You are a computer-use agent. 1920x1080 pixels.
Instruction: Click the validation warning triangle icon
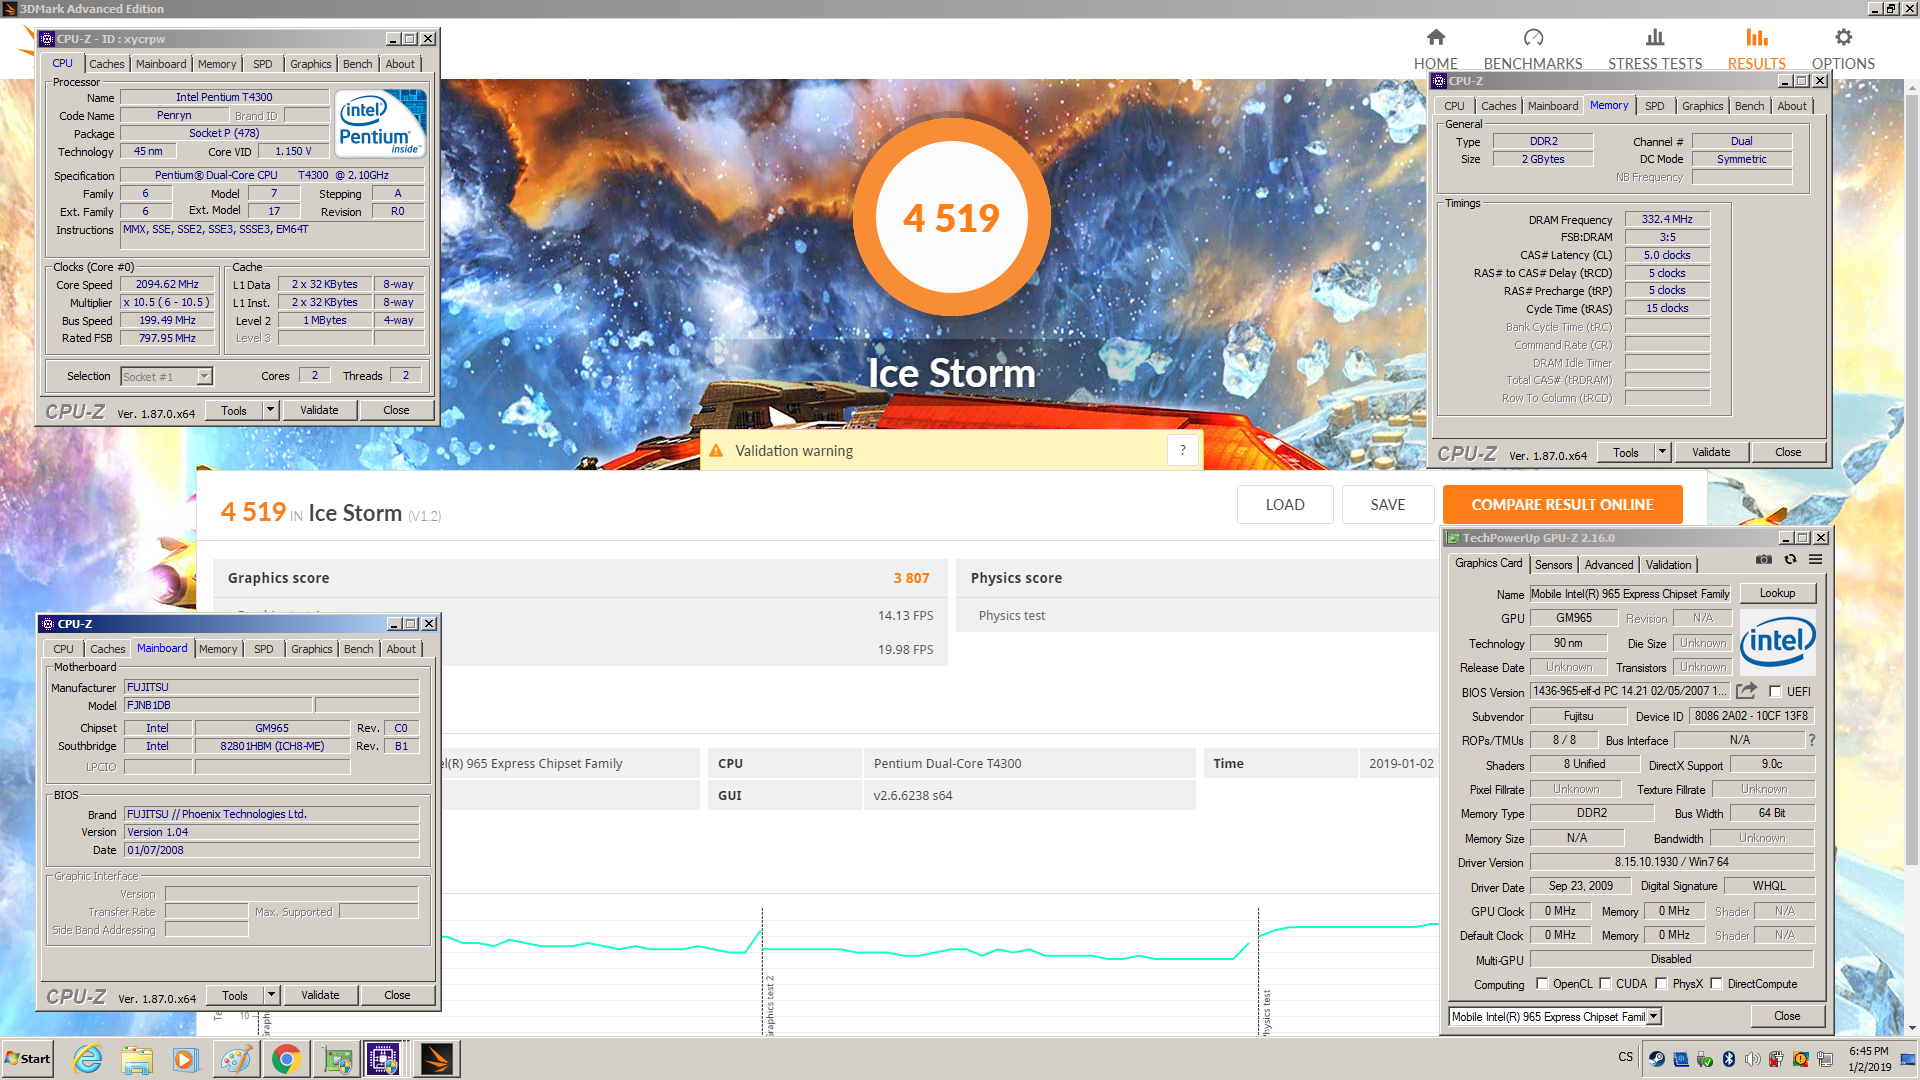coord(716,451)
